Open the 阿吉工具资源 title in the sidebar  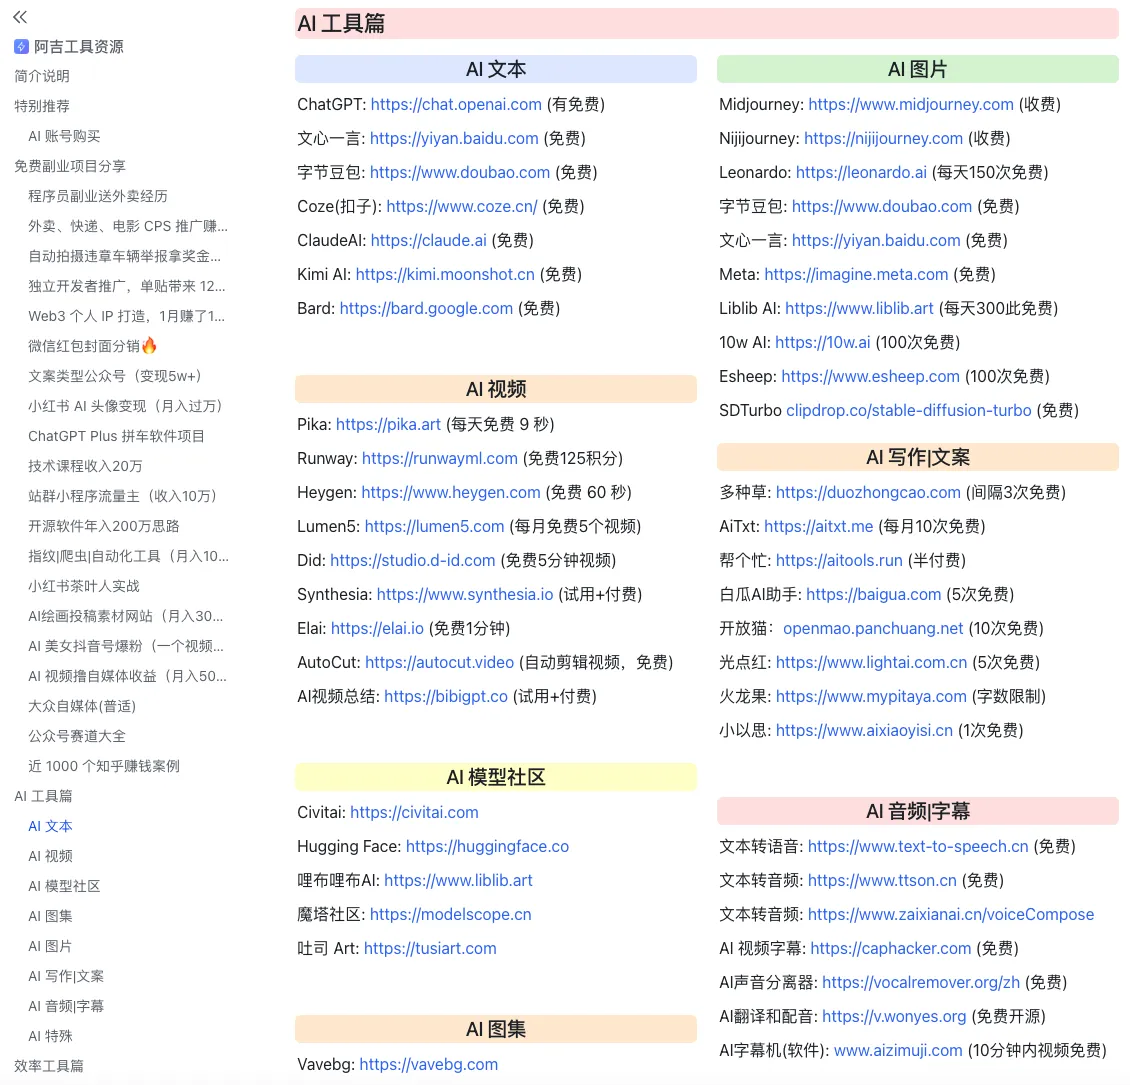(x=79, y=47)
